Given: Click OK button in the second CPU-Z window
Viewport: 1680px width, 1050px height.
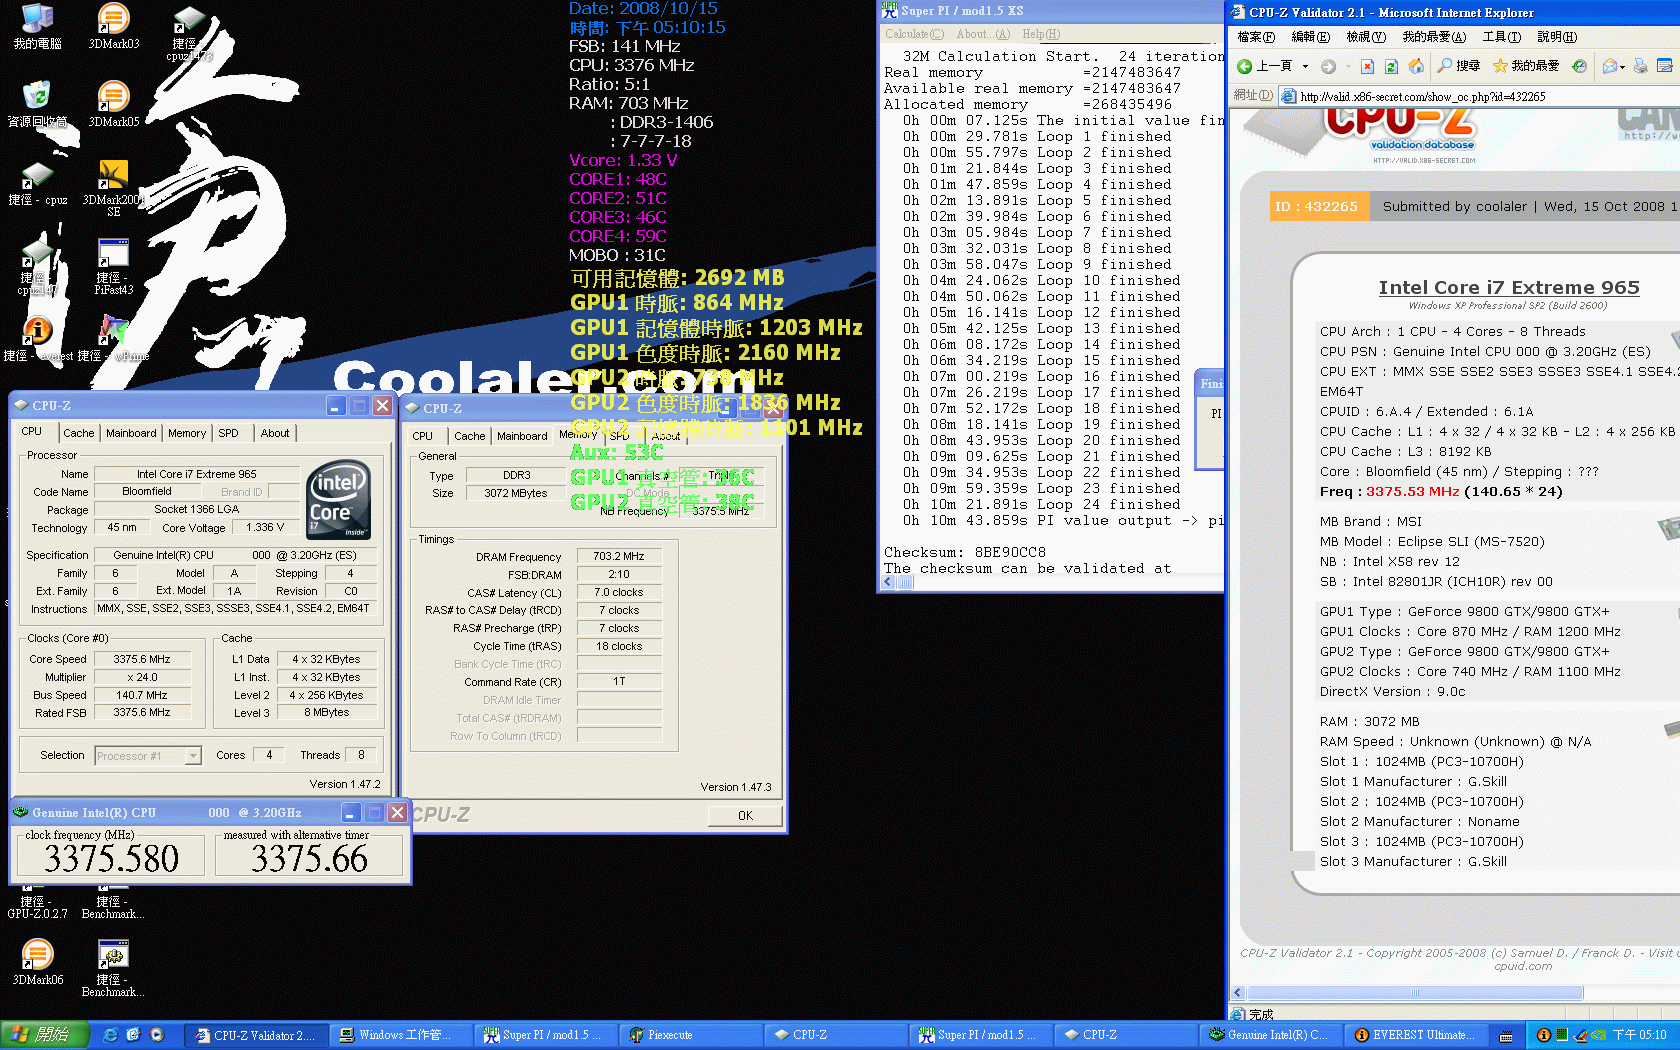Looking at the screenshot, I should coord(745,816).
